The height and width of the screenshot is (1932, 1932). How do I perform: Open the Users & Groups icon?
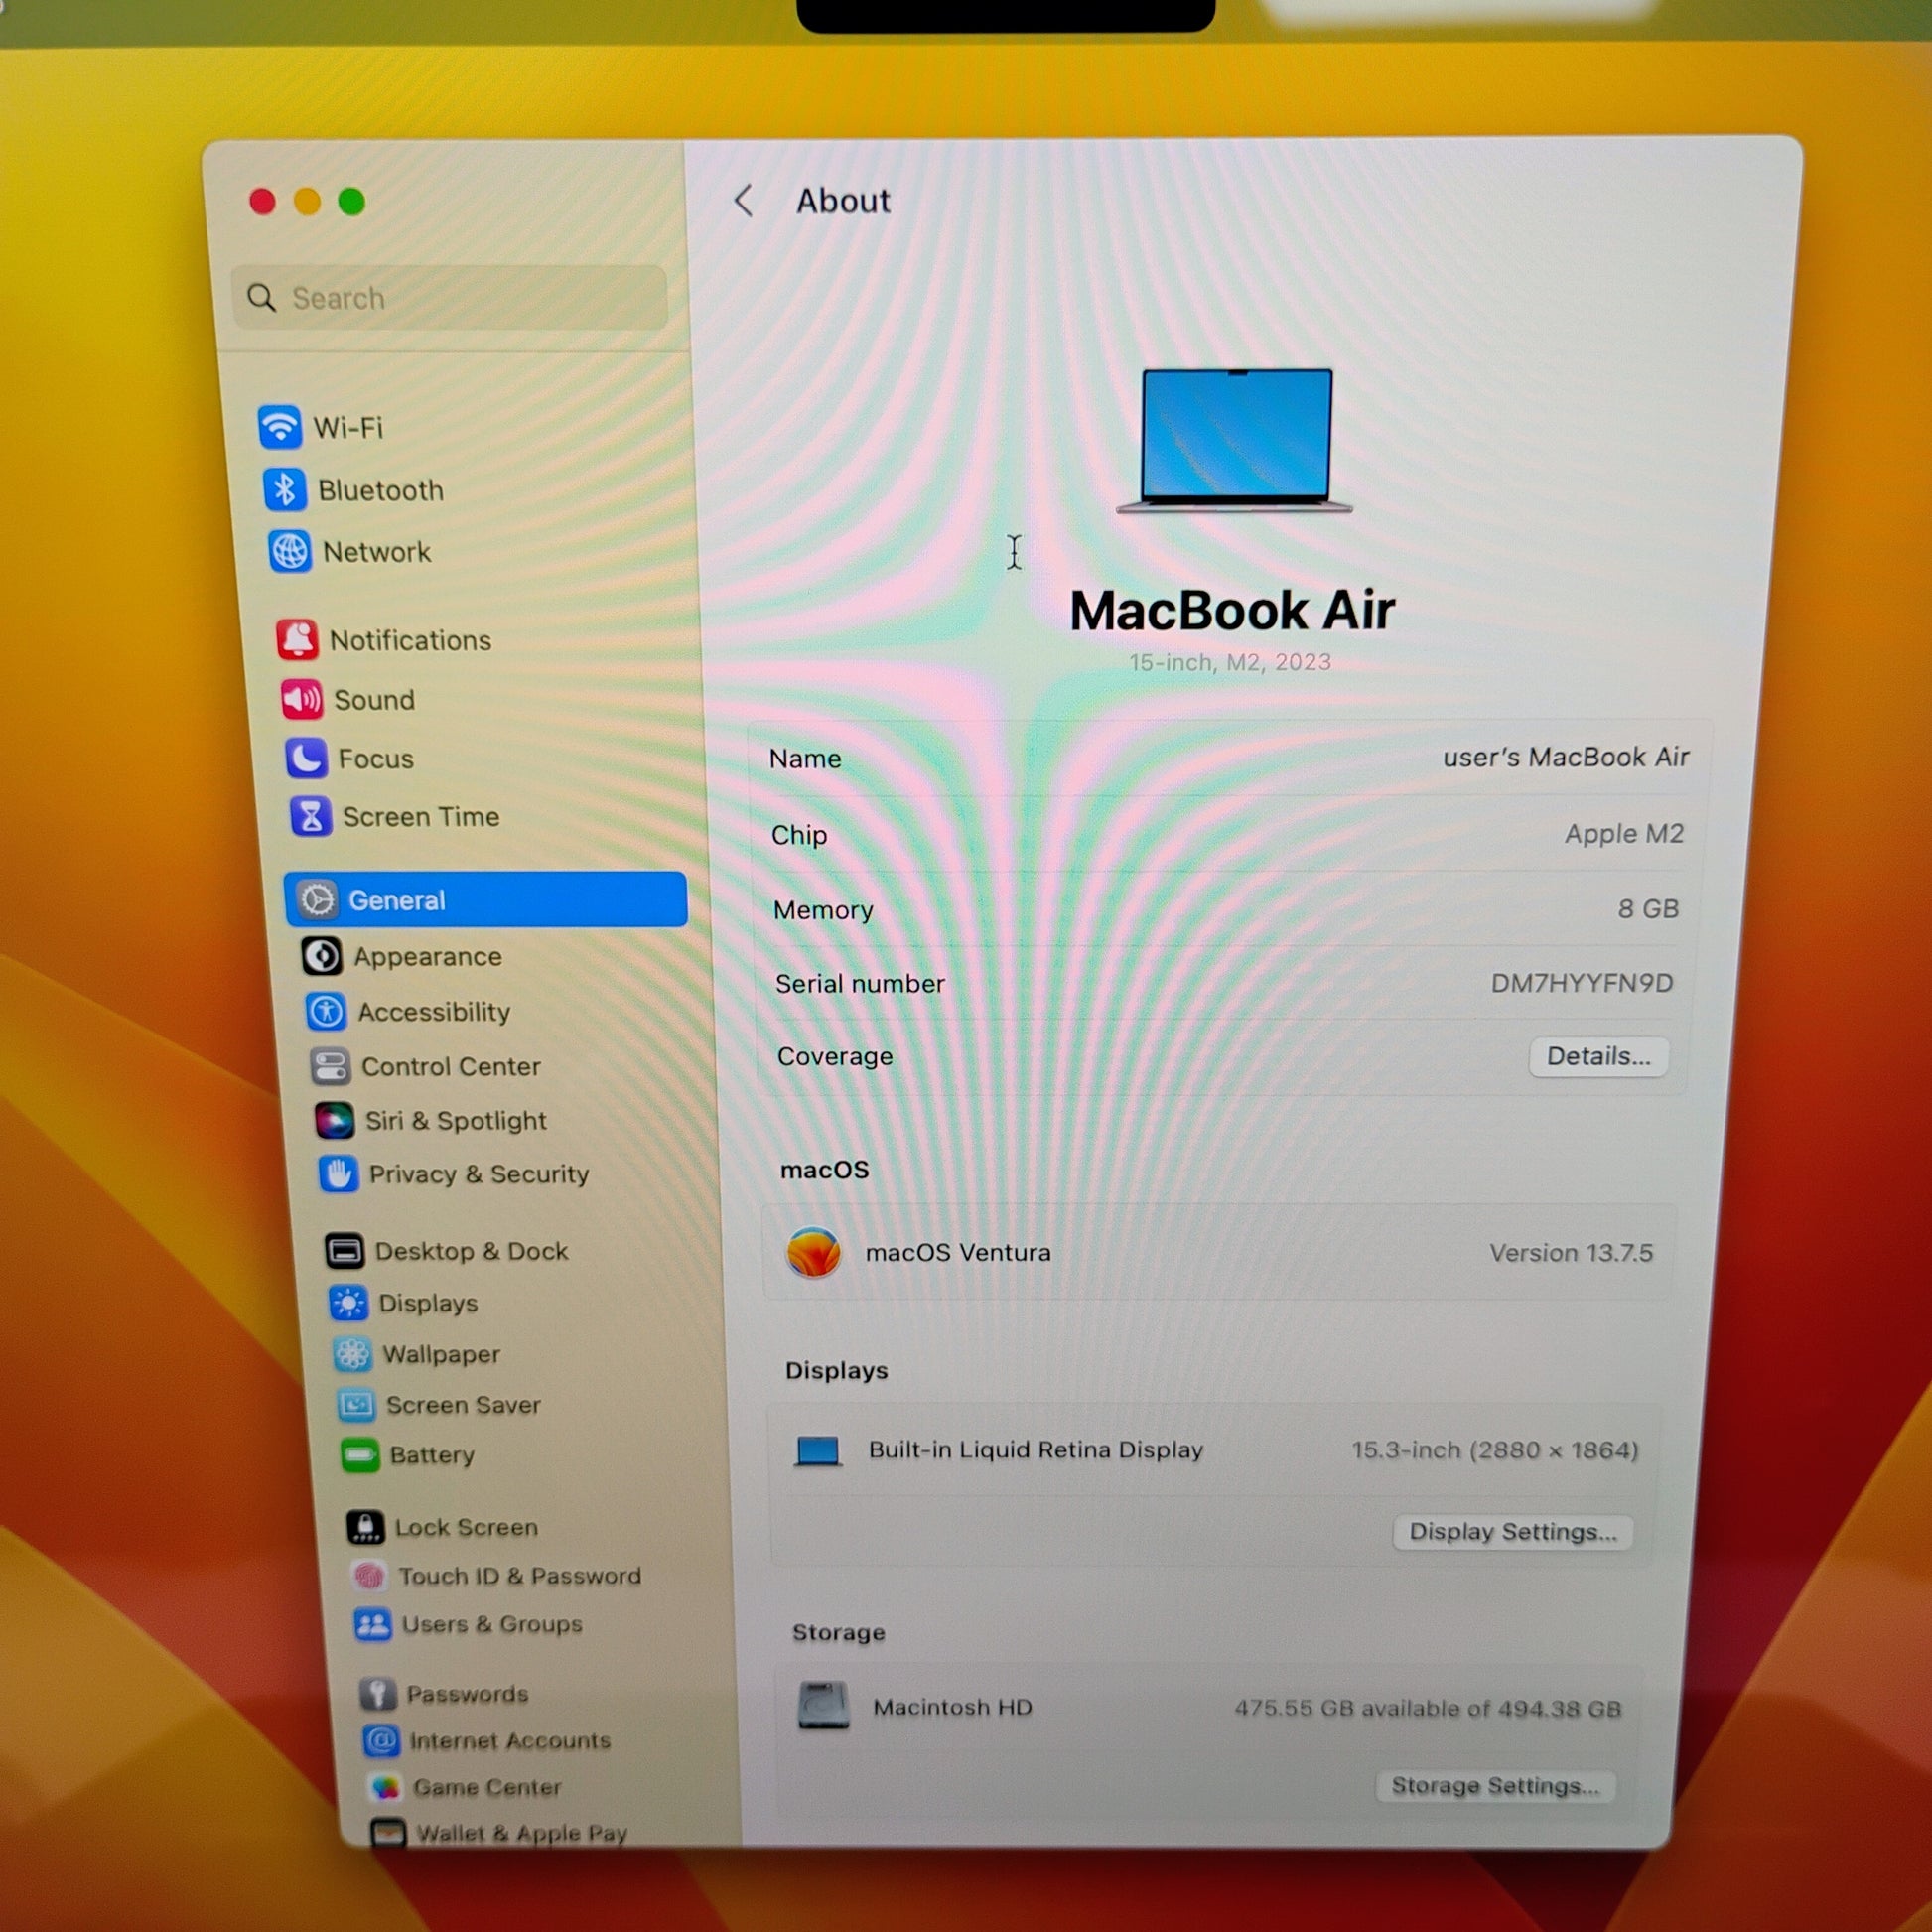click(x=373, y=1624)
